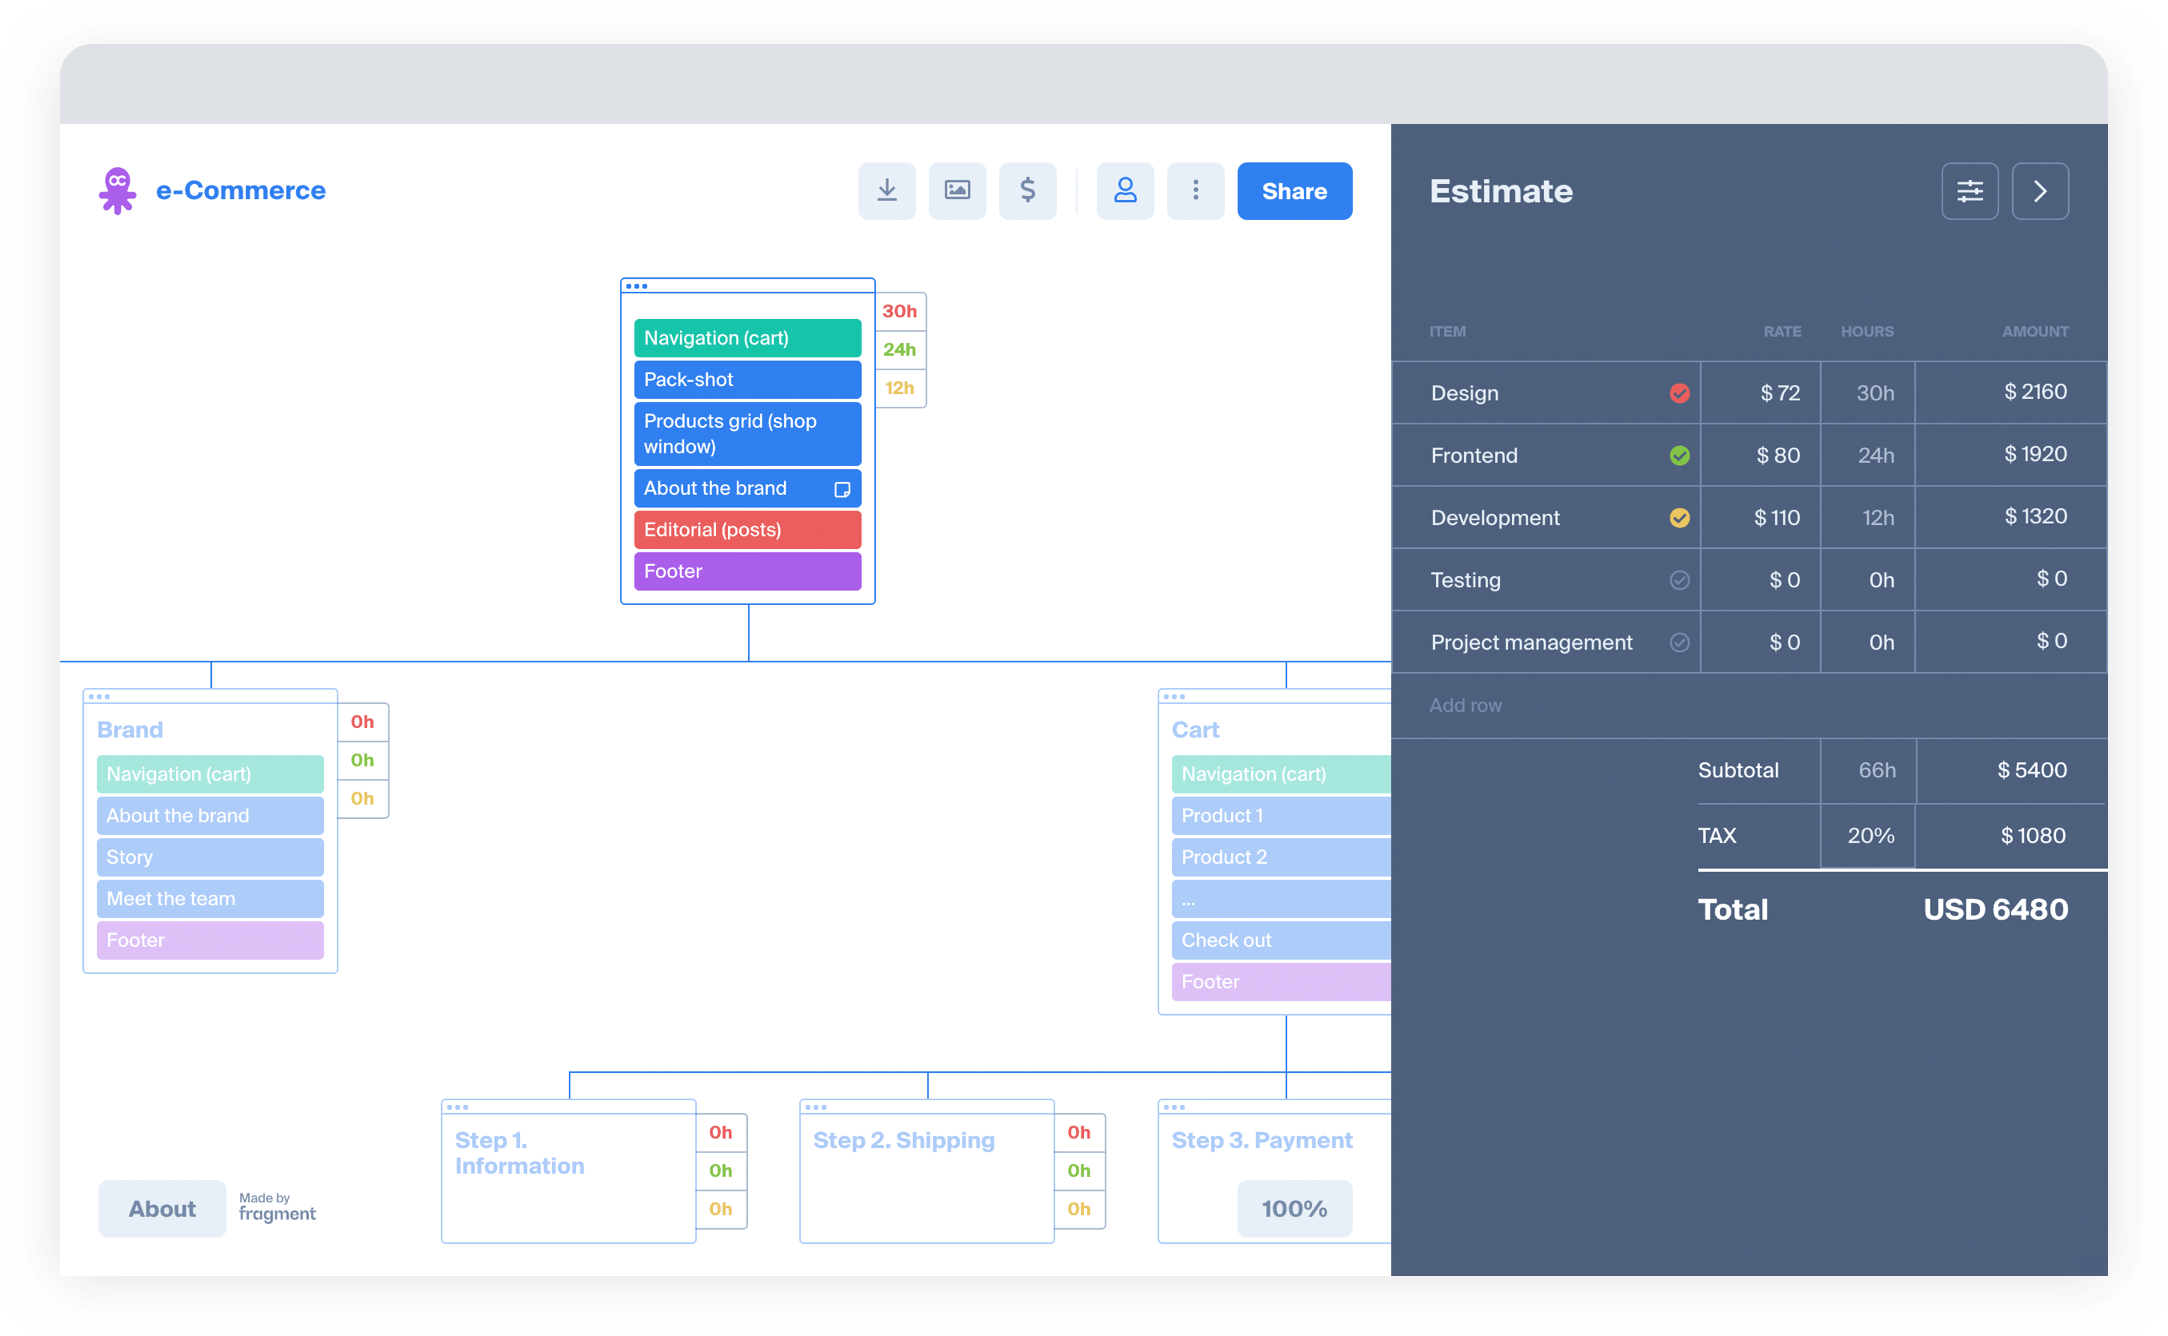Screen dimensions: 2168x1336
Task: Click note icon on About the brand
Action: 842,489
